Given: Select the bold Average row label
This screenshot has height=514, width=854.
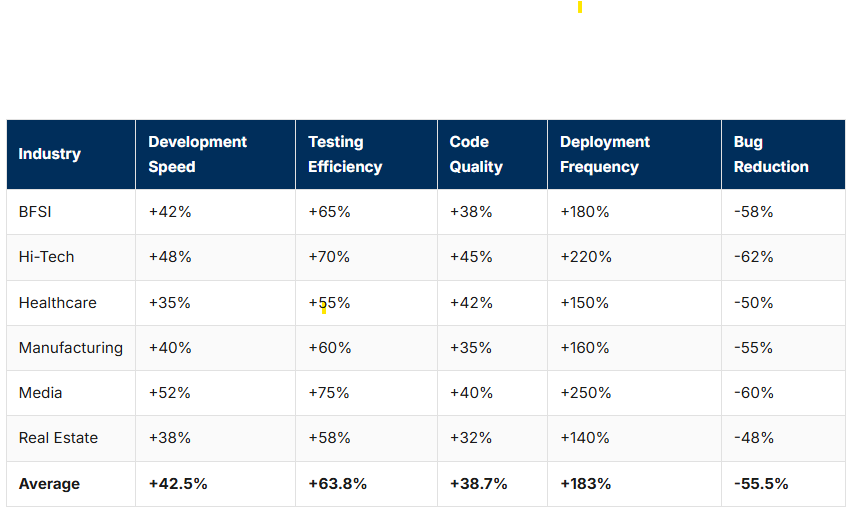Looking at the screenshot, I should pyautogui.click(x=49, y=484).
